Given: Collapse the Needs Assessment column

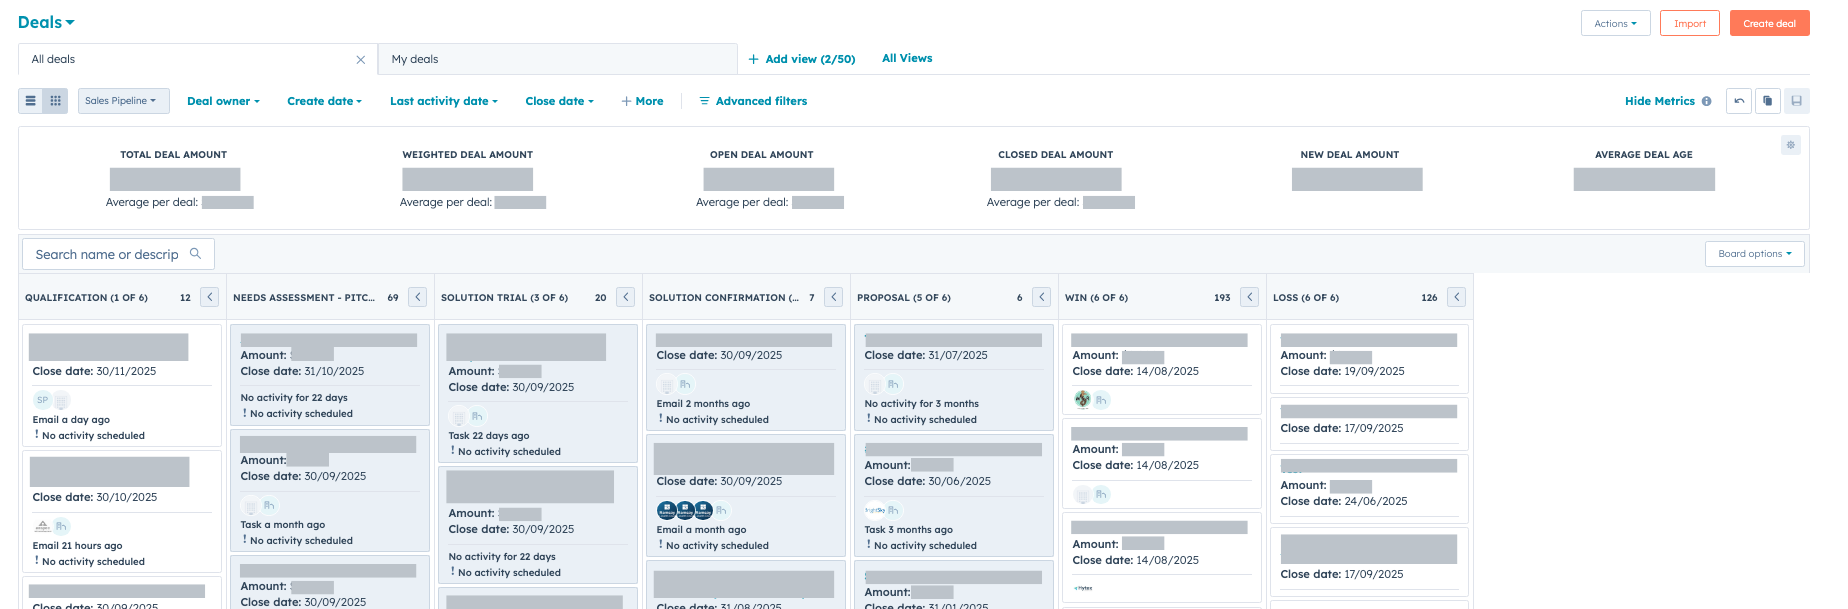Looking at the screenshot, I should coord(418,297).
